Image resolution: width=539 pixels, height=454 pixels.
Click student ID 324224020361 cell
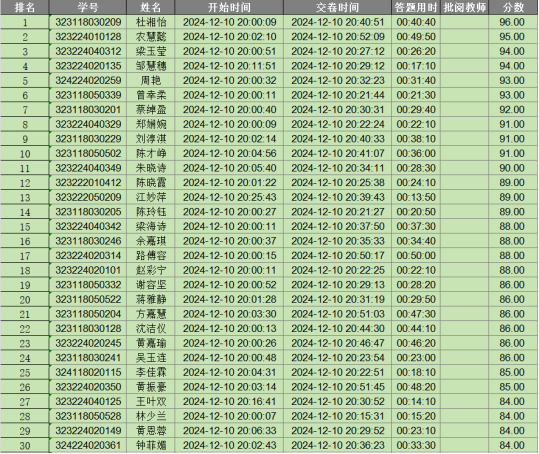(x=88, y=445)
